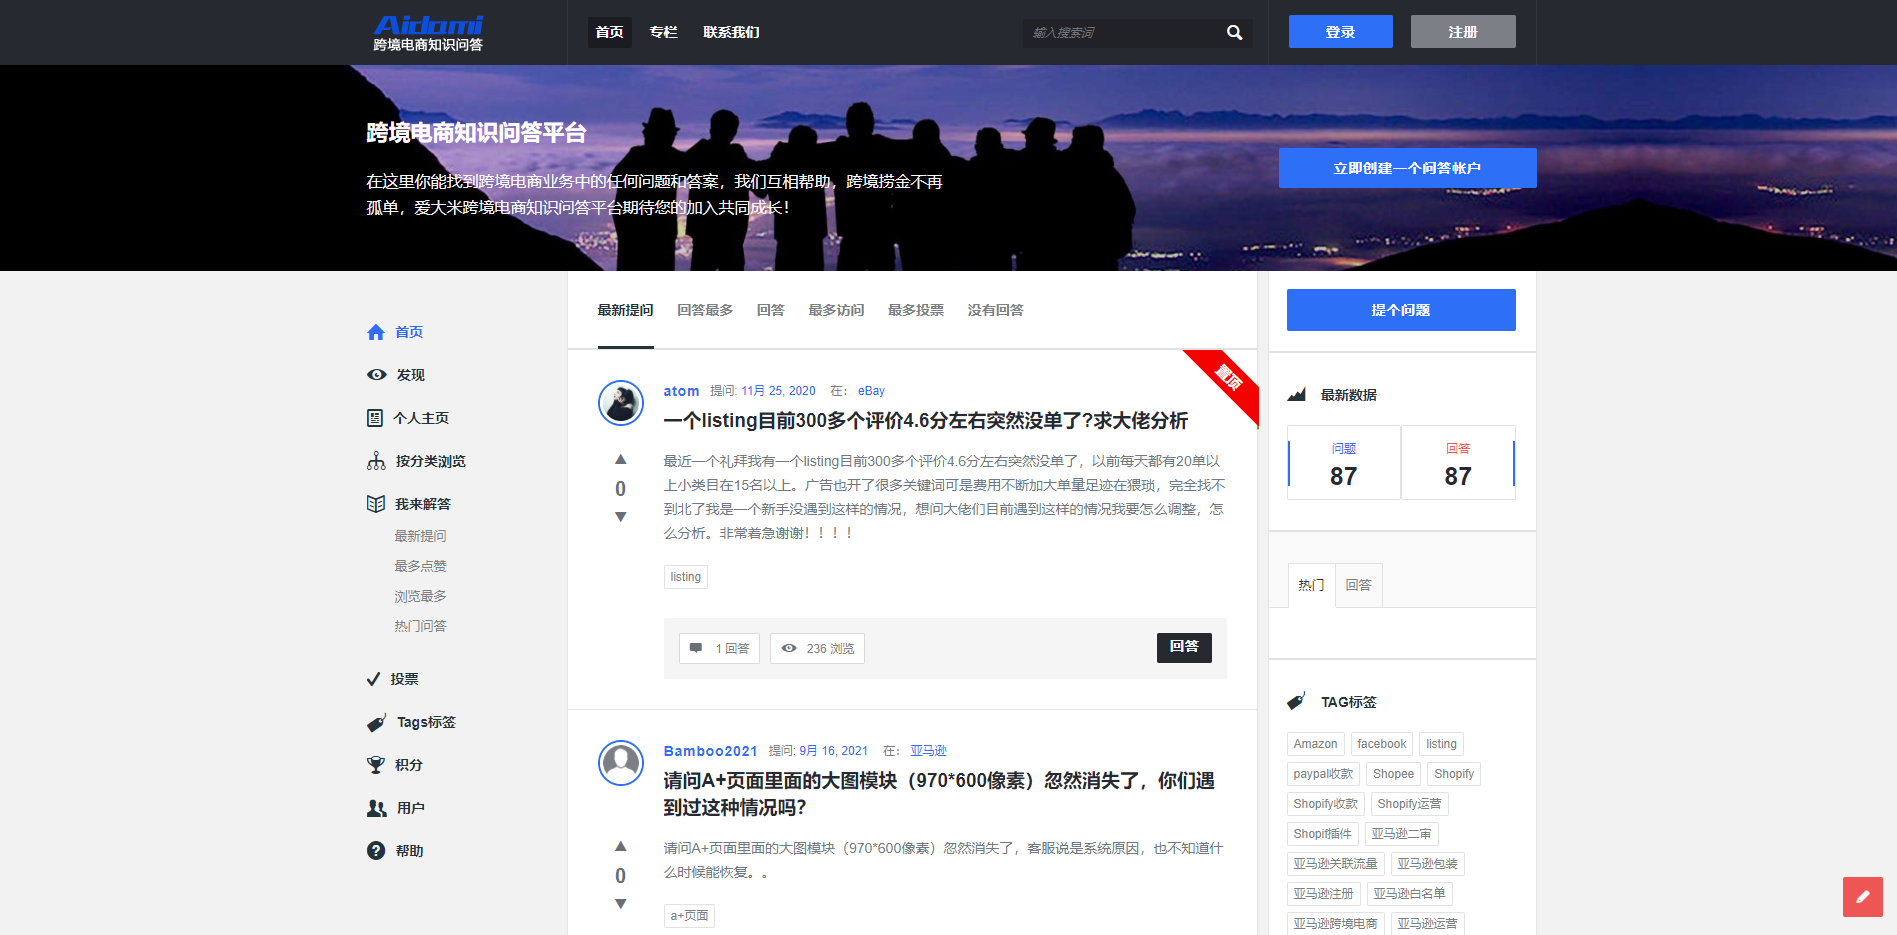Open the 专栏 top navigation item
1897x935 pixels.
click(664, 32)
